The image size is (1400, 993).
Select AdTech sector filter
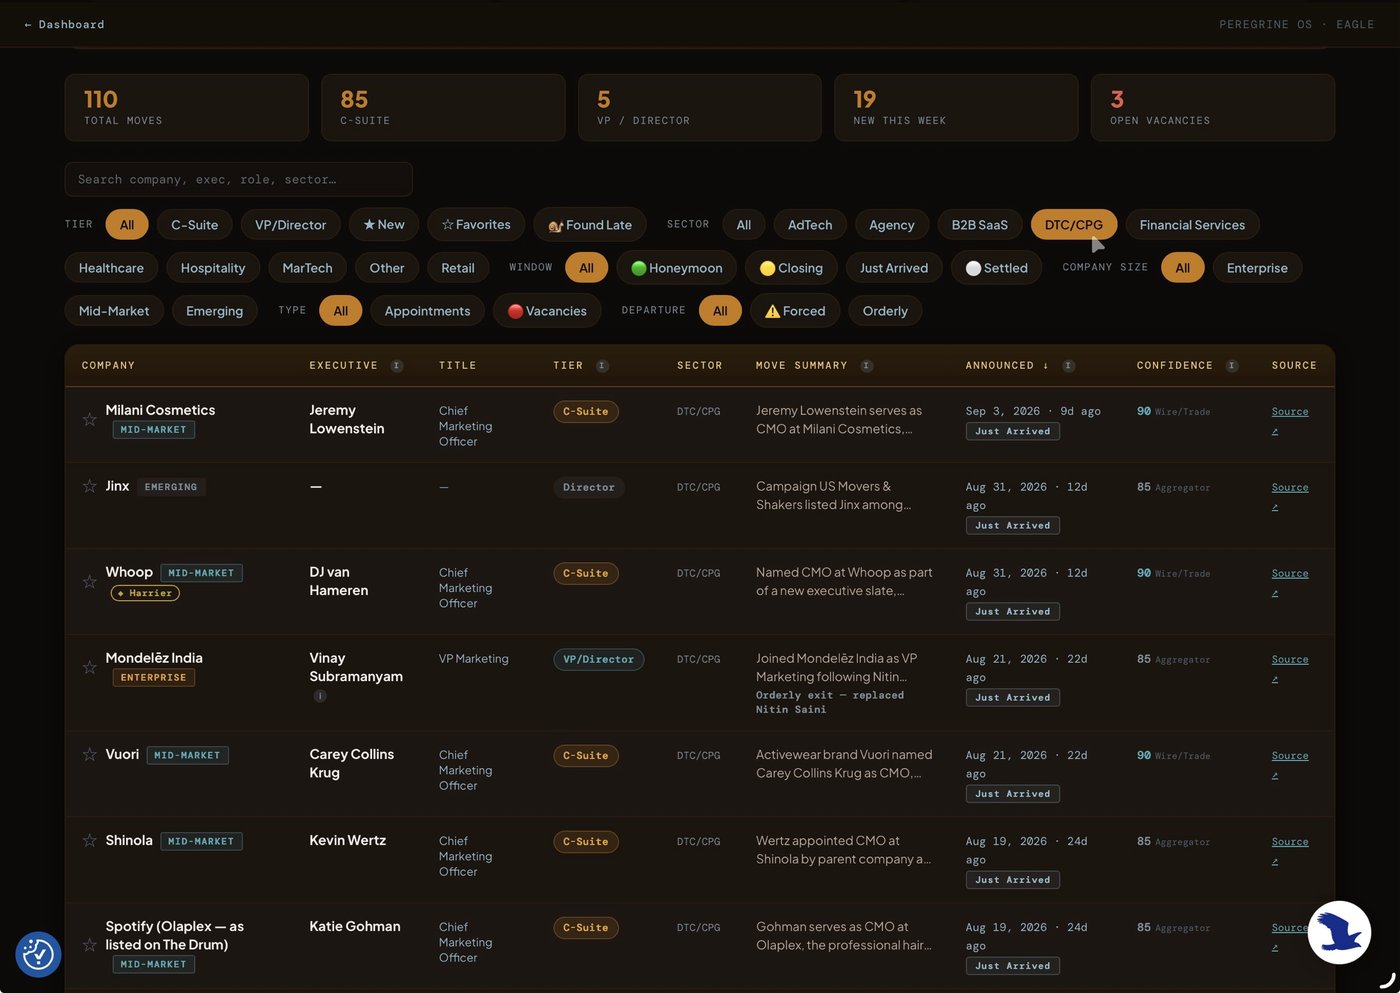point(810,225)
